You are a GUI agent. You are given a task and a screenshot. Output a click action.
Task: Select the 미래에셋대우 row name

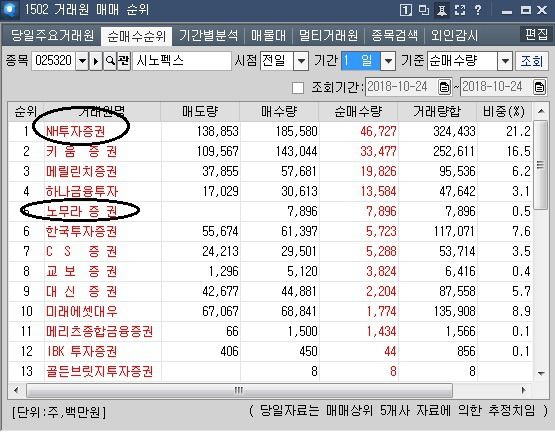[x=81, y=312]
